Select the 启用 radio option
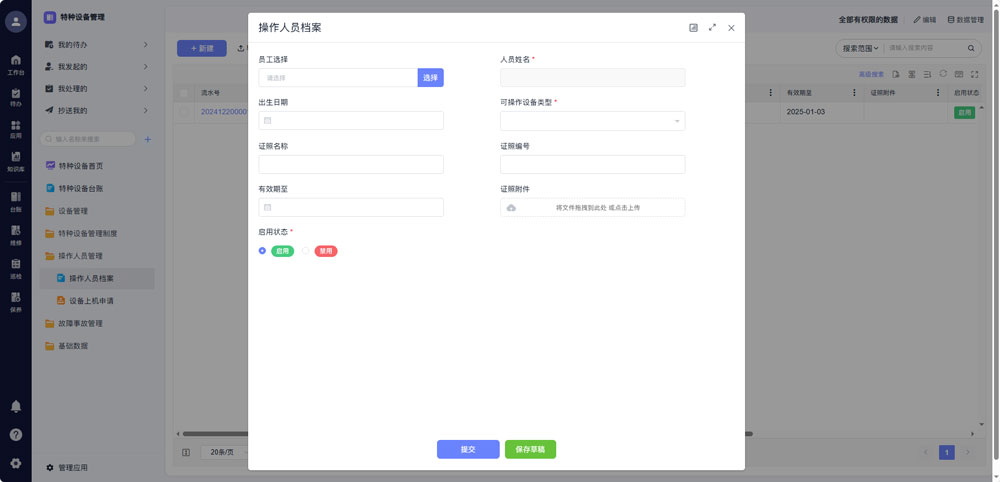Viewport: 1000px width, 482px height. coord(263,251)
